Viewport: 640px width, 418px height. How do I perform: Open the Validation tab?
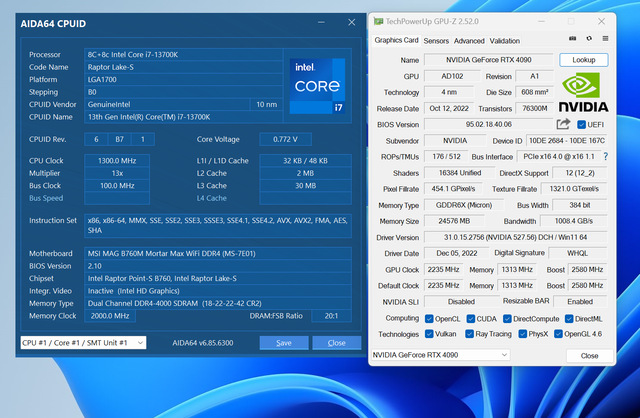tap(505, 41)
